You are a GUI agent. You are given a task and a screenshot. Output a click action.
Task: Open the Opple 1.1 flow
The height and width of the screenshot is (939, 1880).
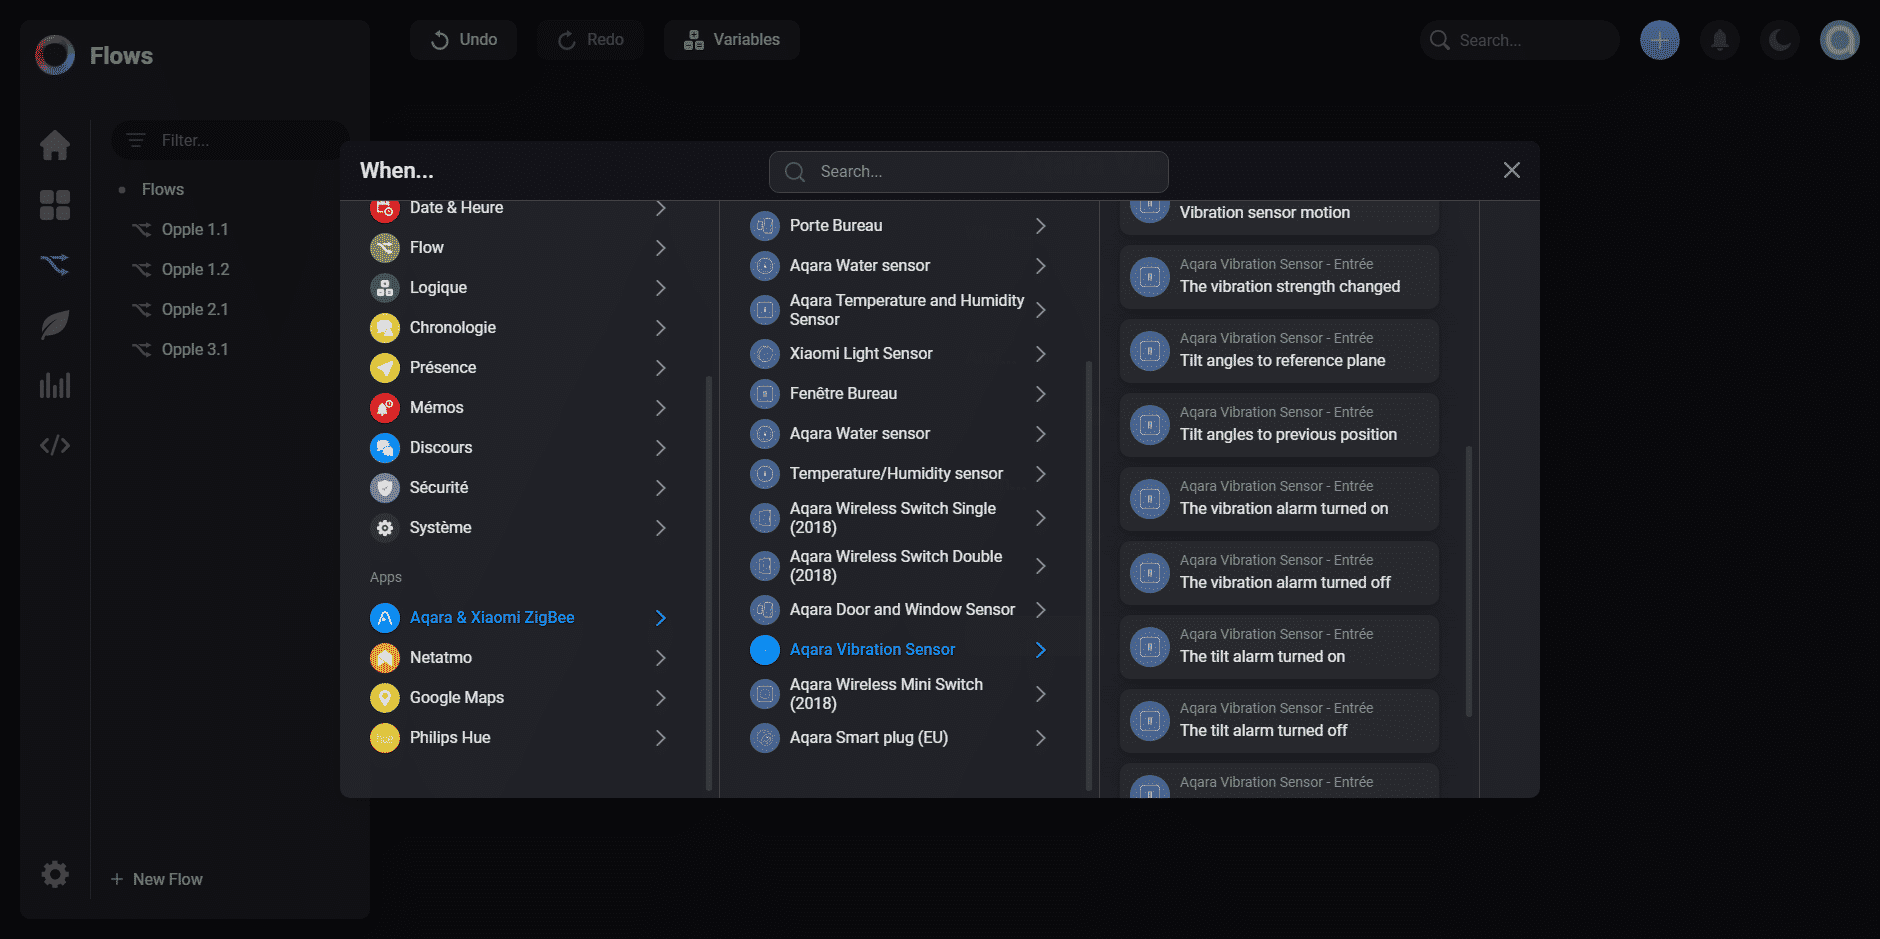pos(195,230)
